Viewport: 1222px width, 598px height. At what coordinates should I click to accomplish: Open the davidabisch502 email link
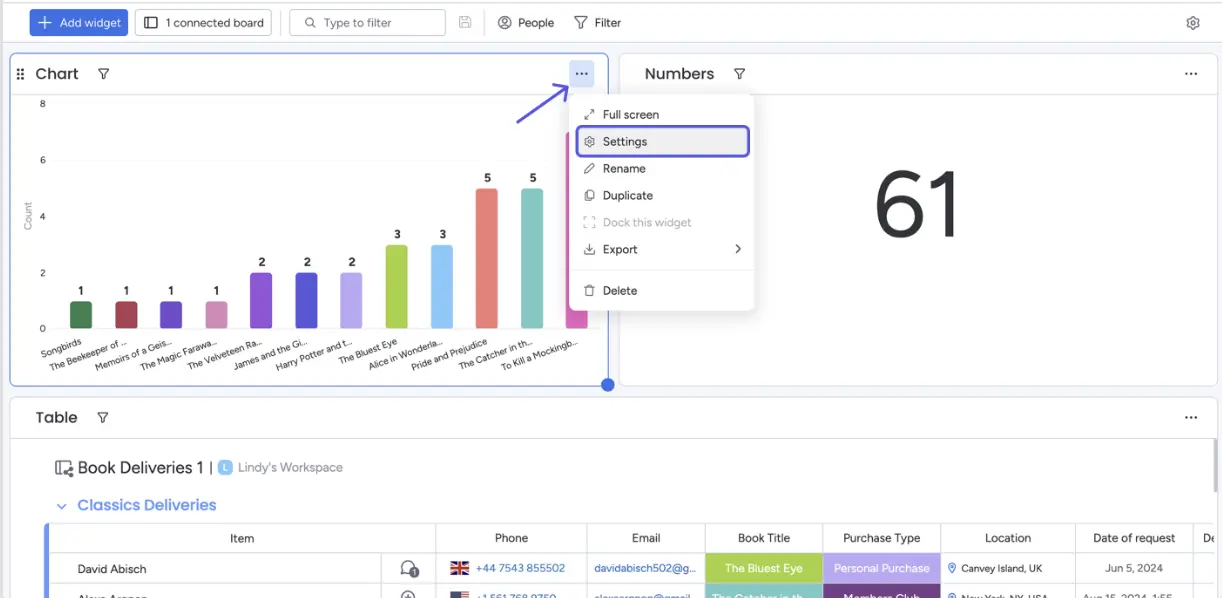pos(645,568)
